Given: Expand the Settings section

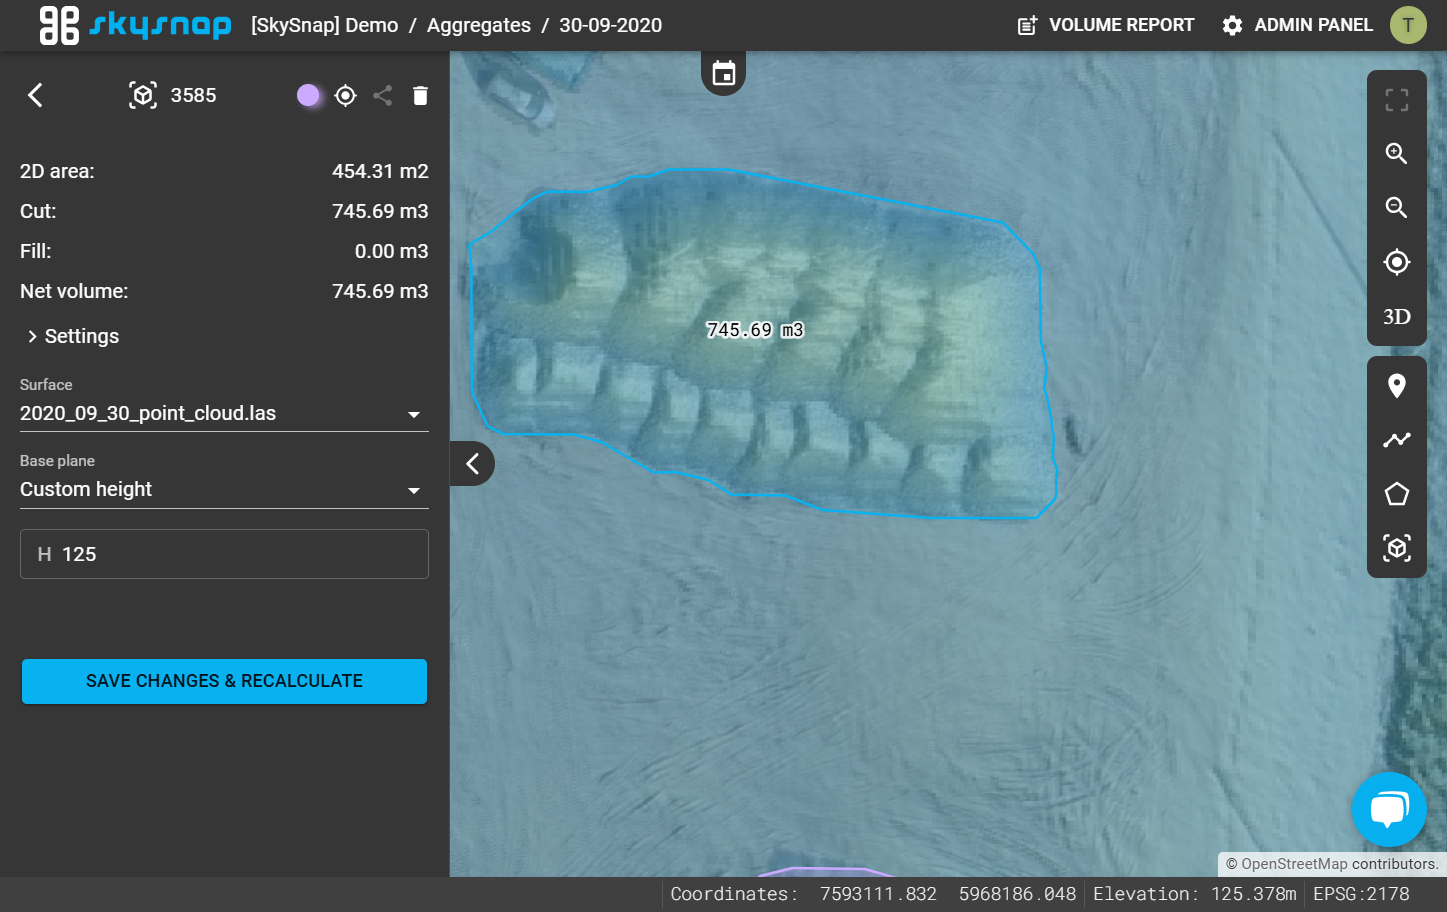Looking at the screenshot, I should (73, 336).
